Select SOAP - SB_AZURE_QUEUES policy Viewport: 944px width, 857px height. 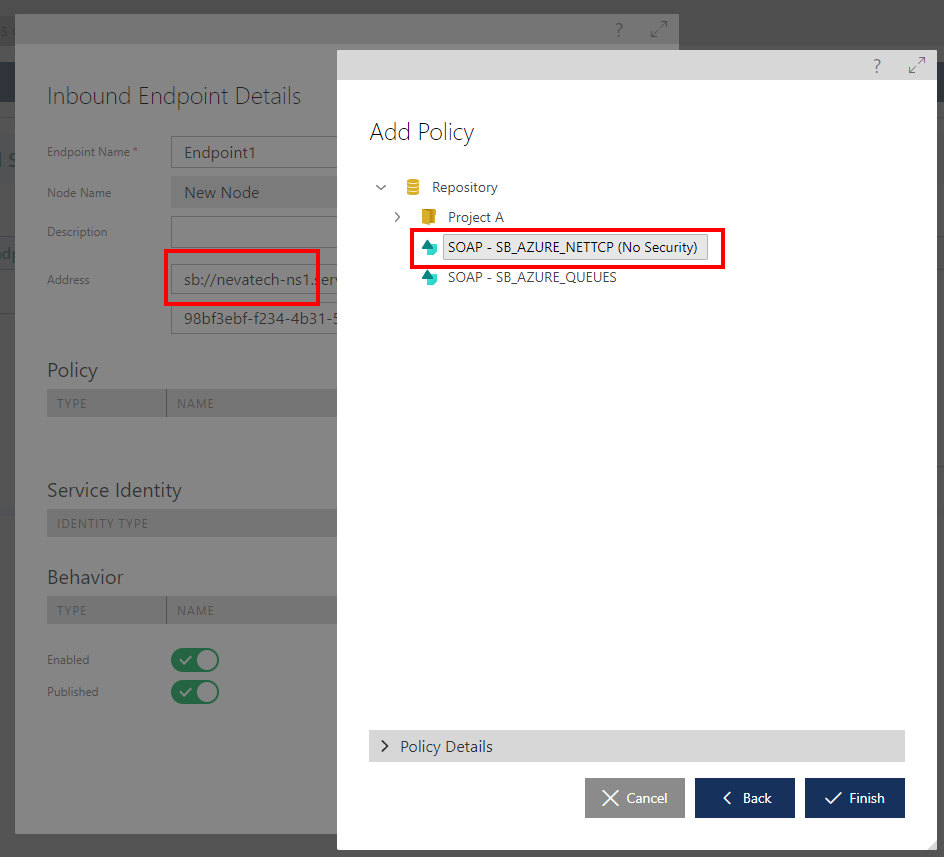click(532, 277)
